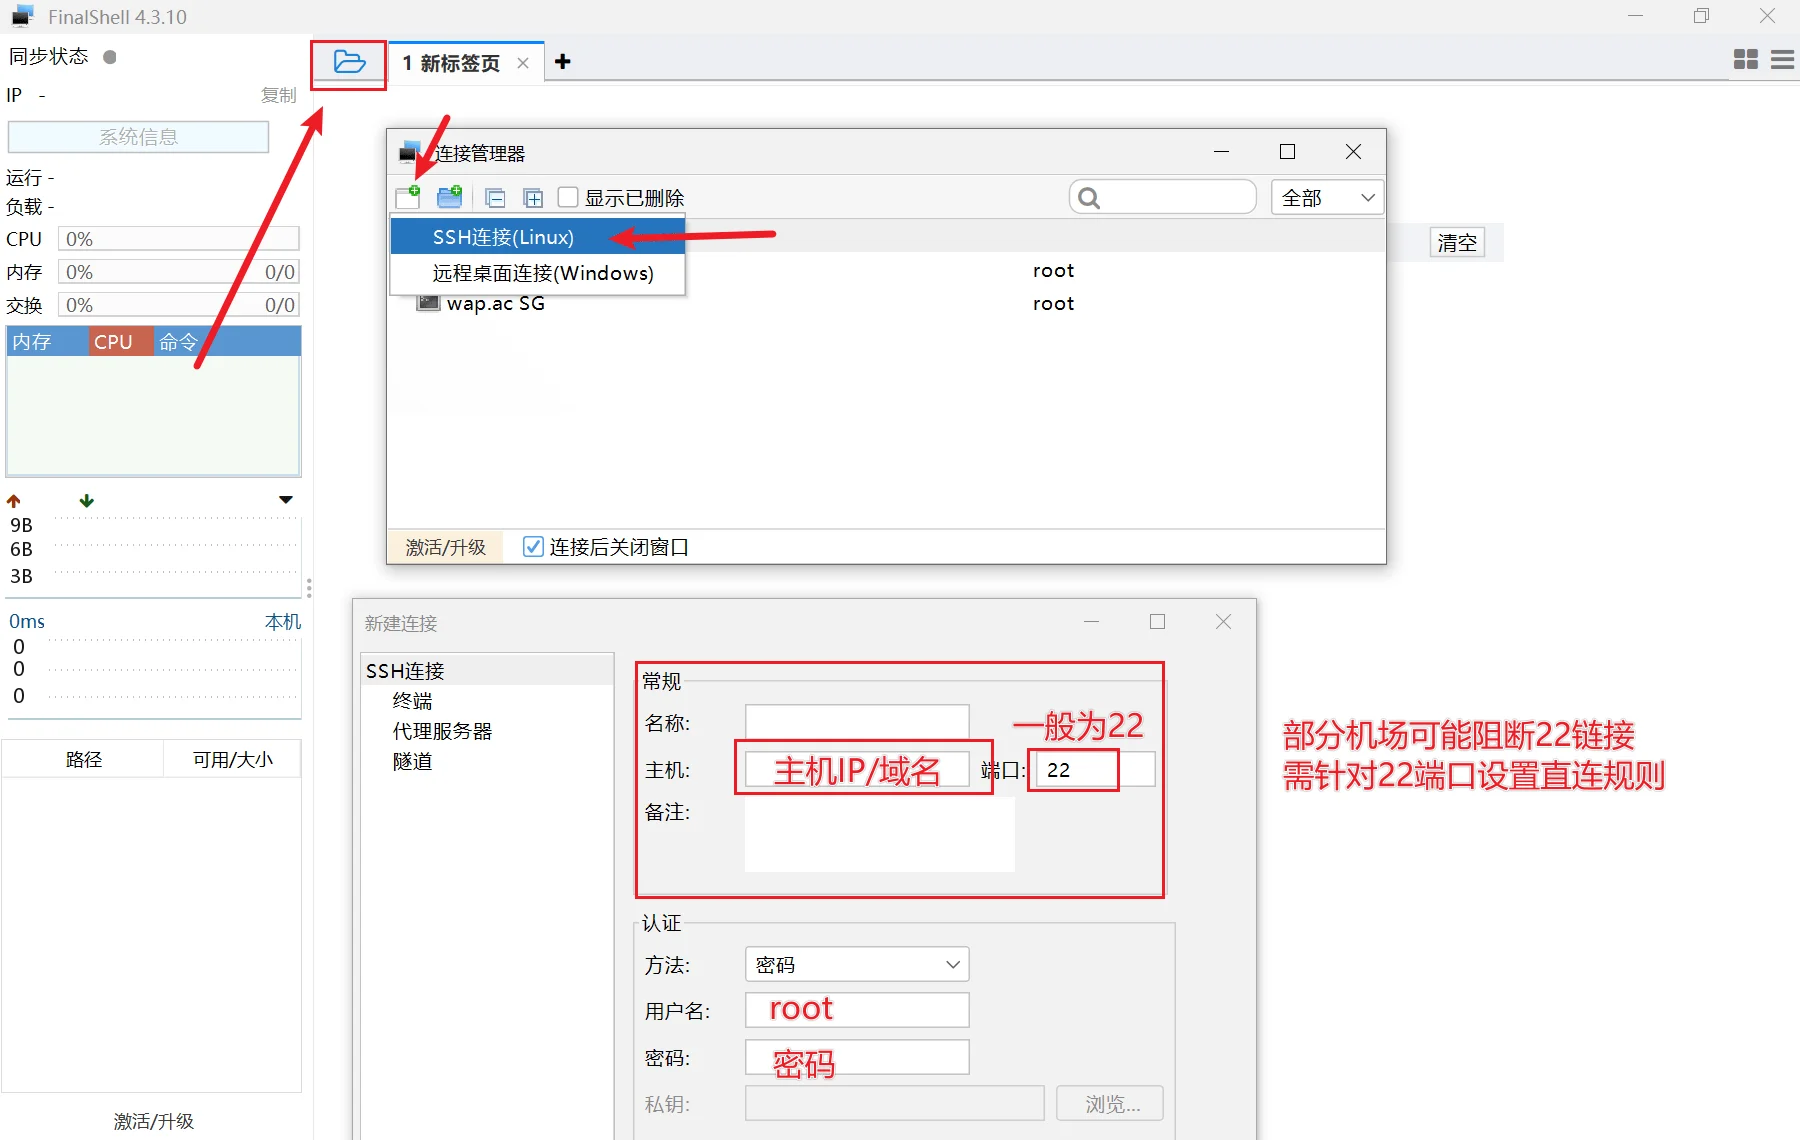
Task: Select 终端 in settings tree
Action: pos(412,701)
